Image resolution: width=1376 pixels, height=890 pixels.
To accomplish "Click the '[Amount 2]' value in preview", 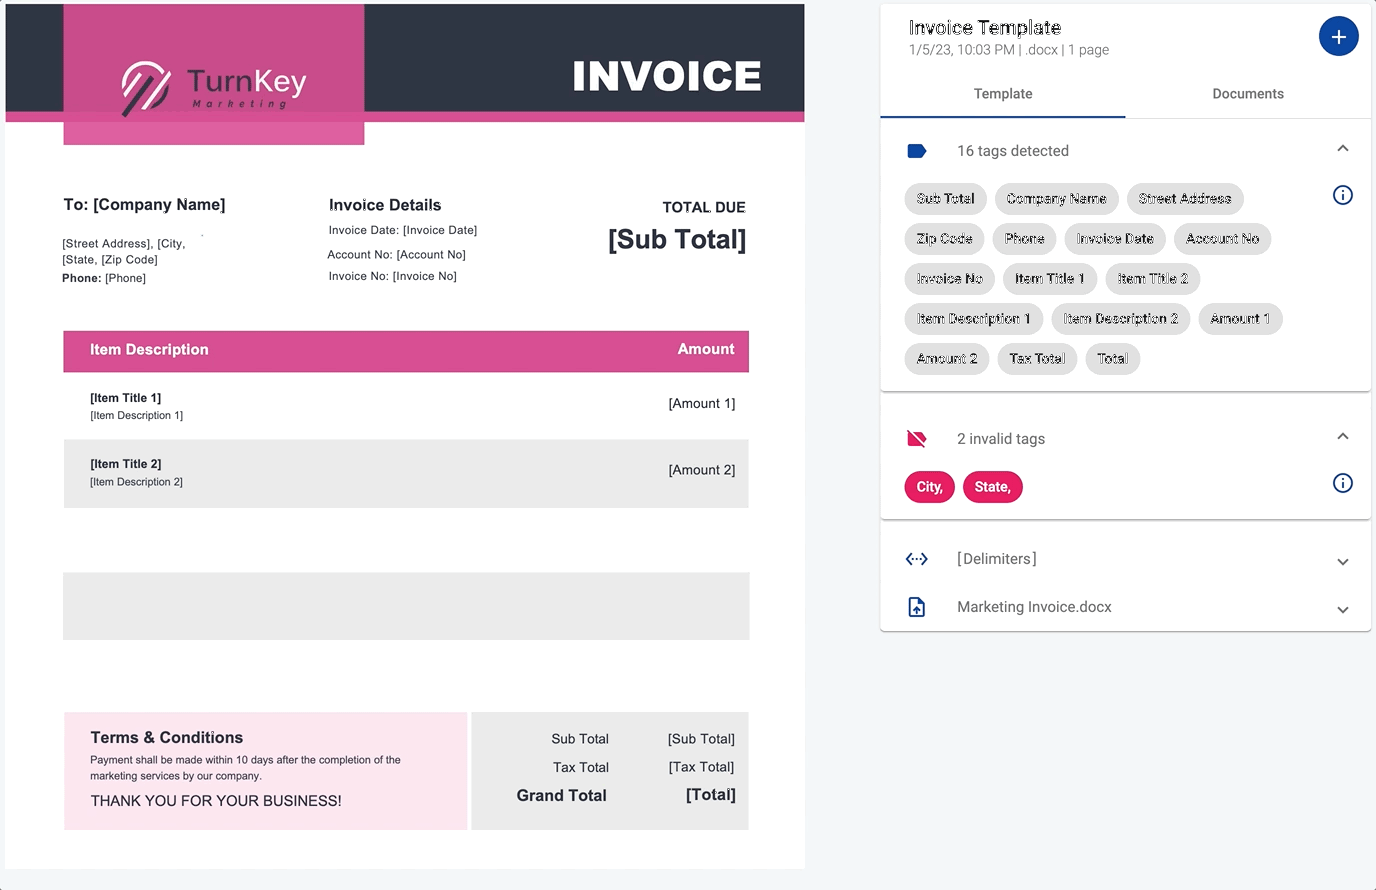I will (x=701, y=470).
